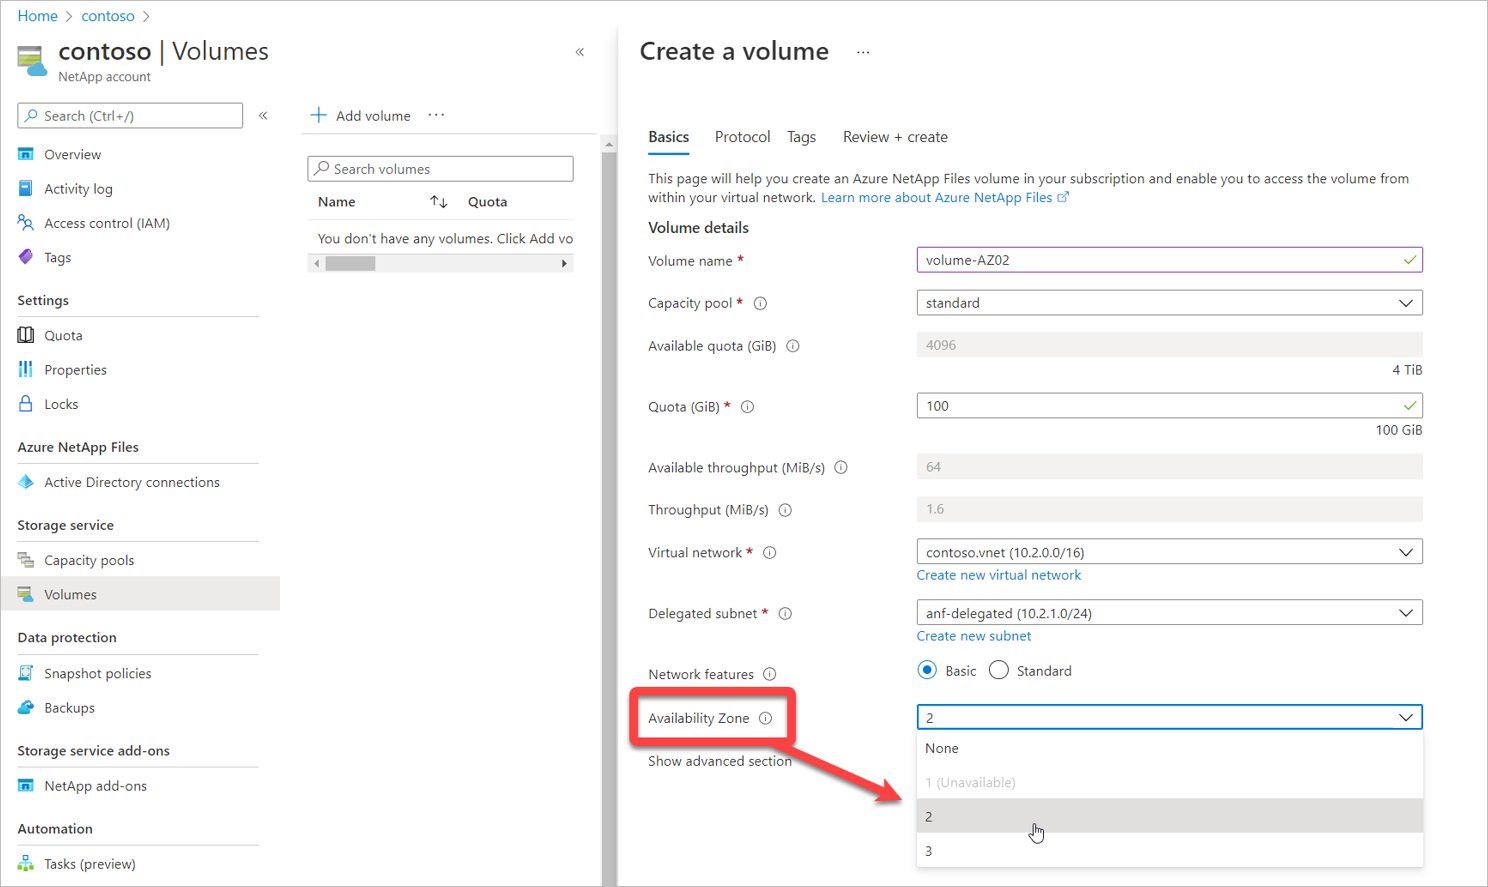This screenshot has height=887, width=1488.
Task: Show info for Network features
Action: tap(770, 674)
